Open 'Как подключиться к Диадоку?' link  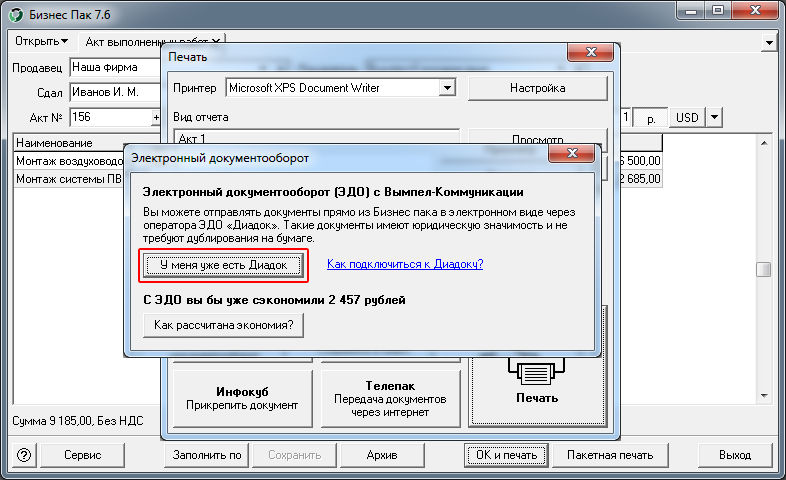(405, 264)
